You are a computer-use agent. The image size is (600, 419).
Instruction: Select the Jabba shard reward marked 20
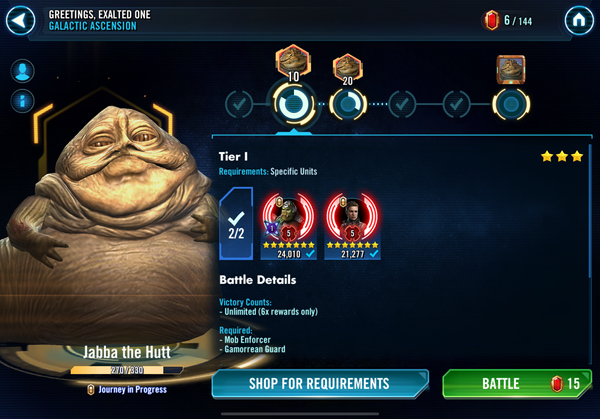click(x=347, y=69)
